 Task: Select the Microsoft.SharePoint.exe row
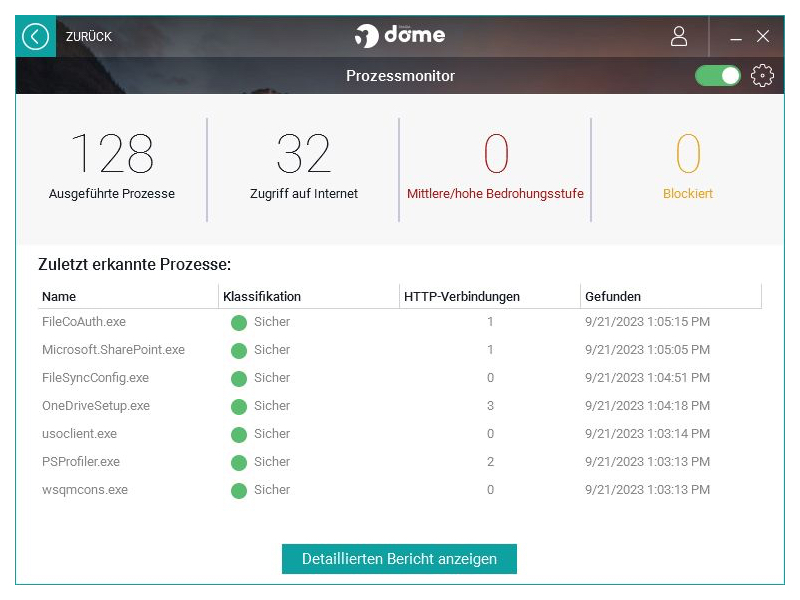point(399,350)
